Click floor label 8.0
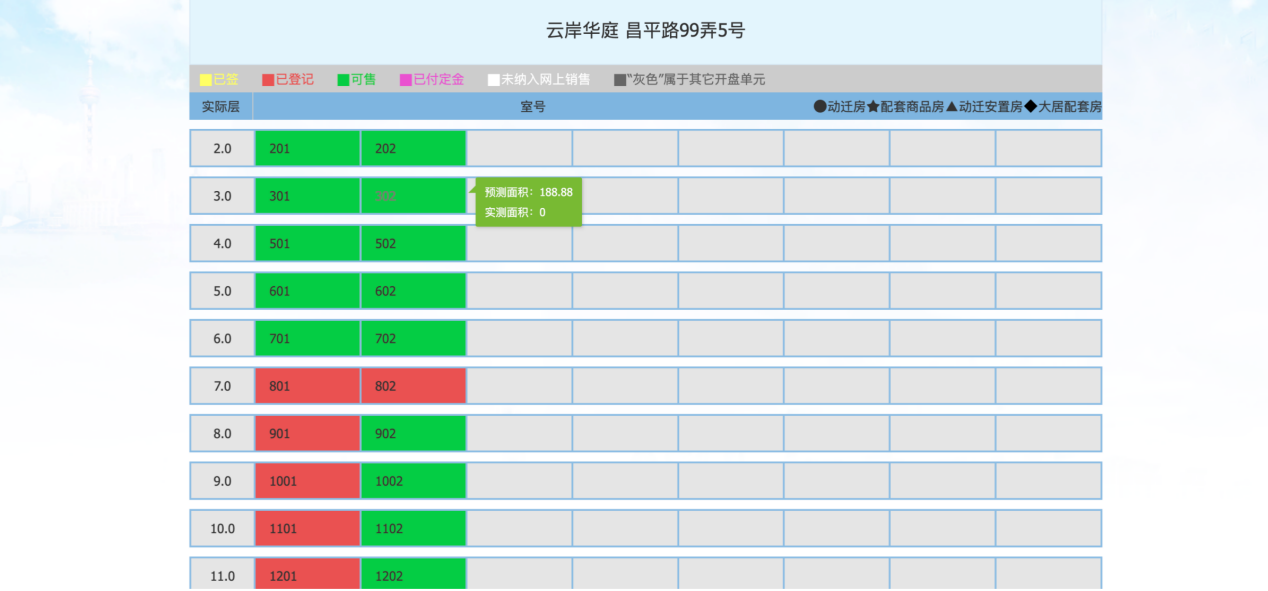 point(222,433)
